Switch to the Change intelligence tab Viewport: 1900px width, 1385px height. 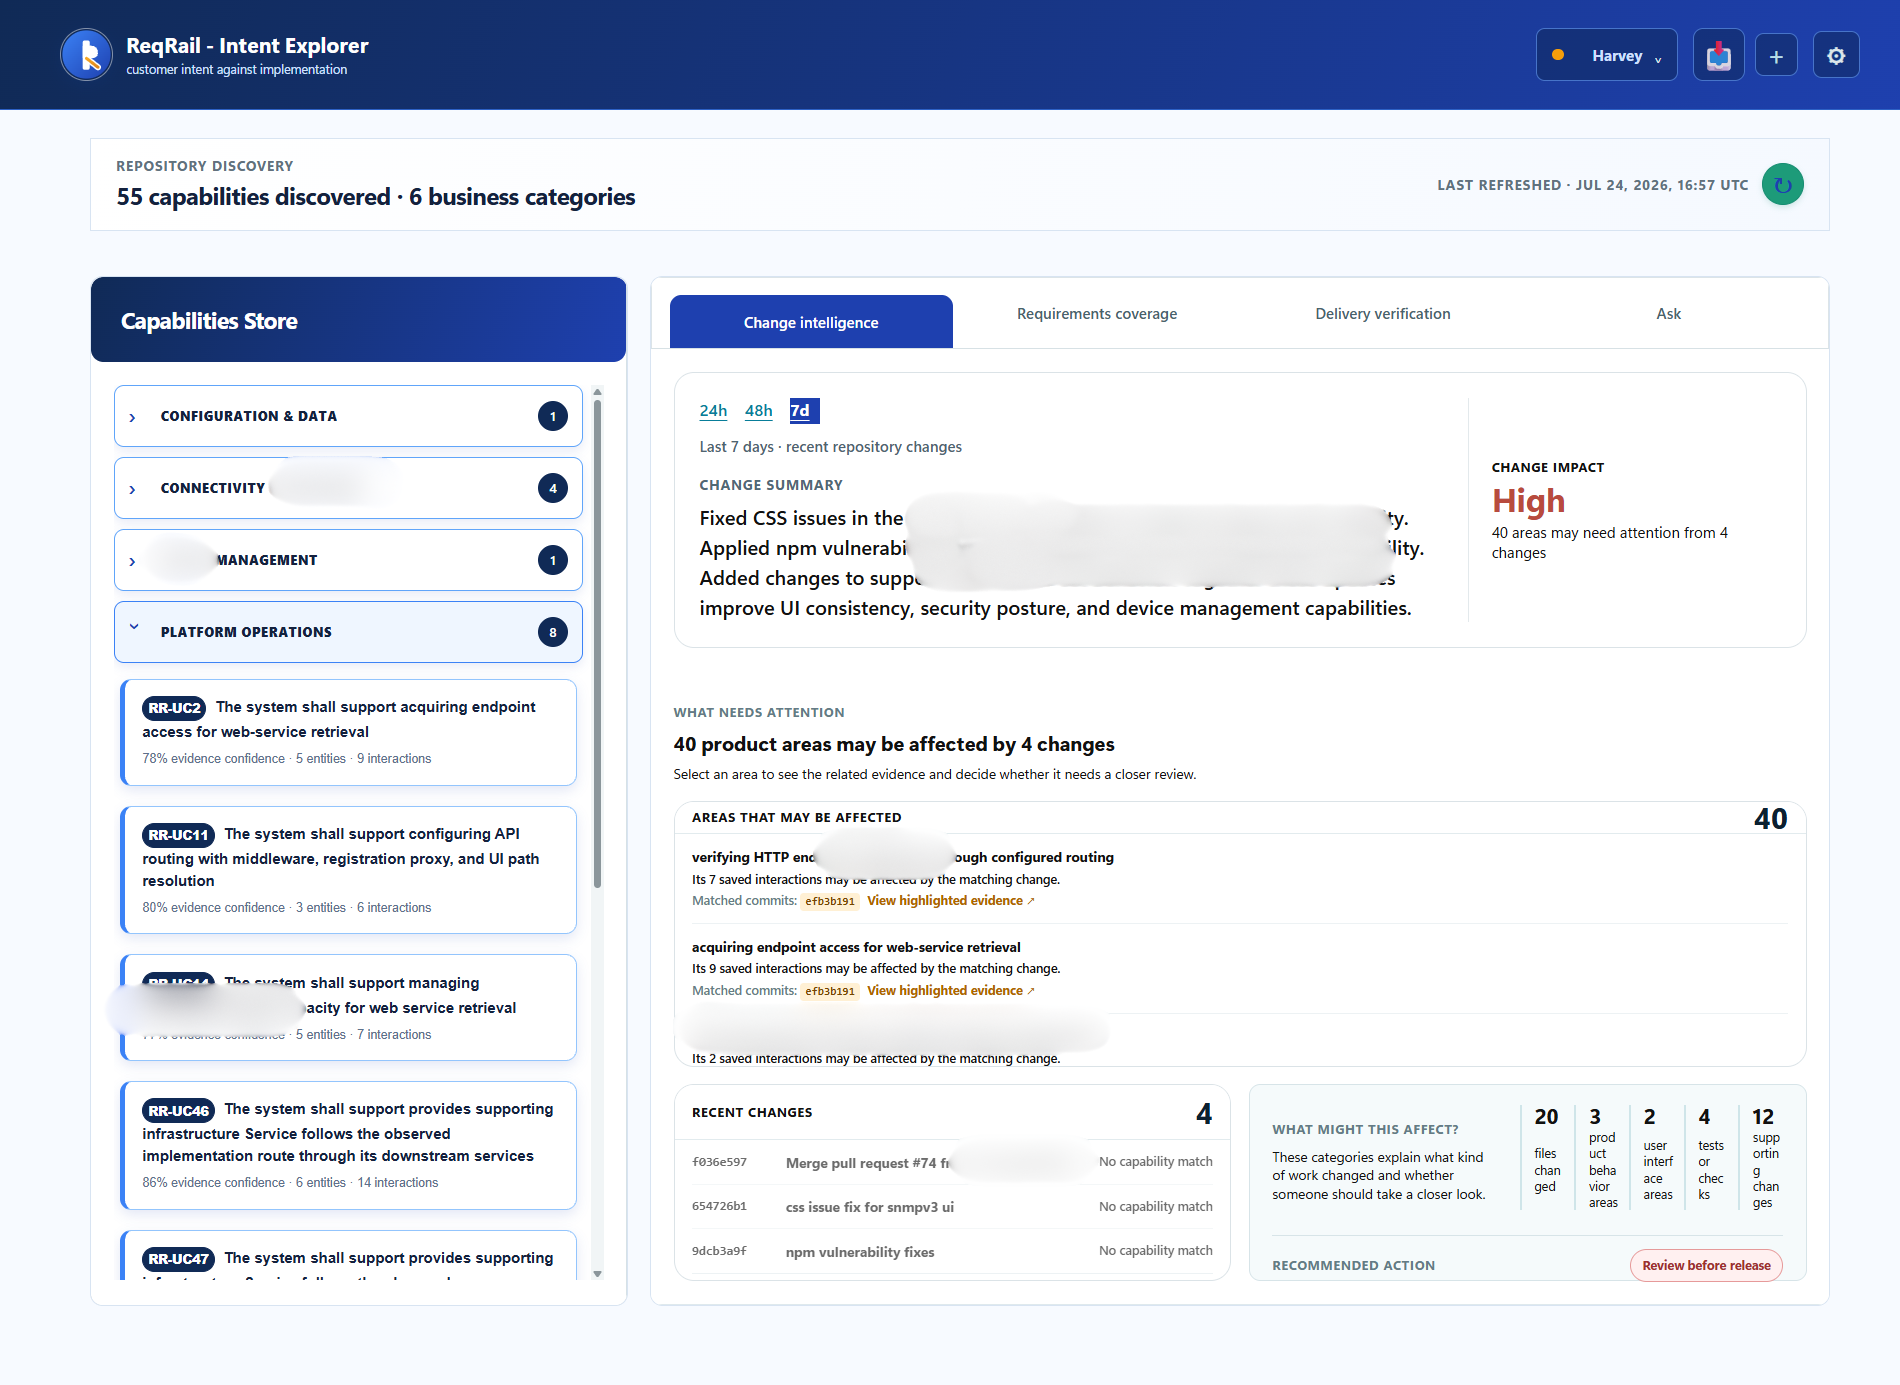click(x=811, y=322)
